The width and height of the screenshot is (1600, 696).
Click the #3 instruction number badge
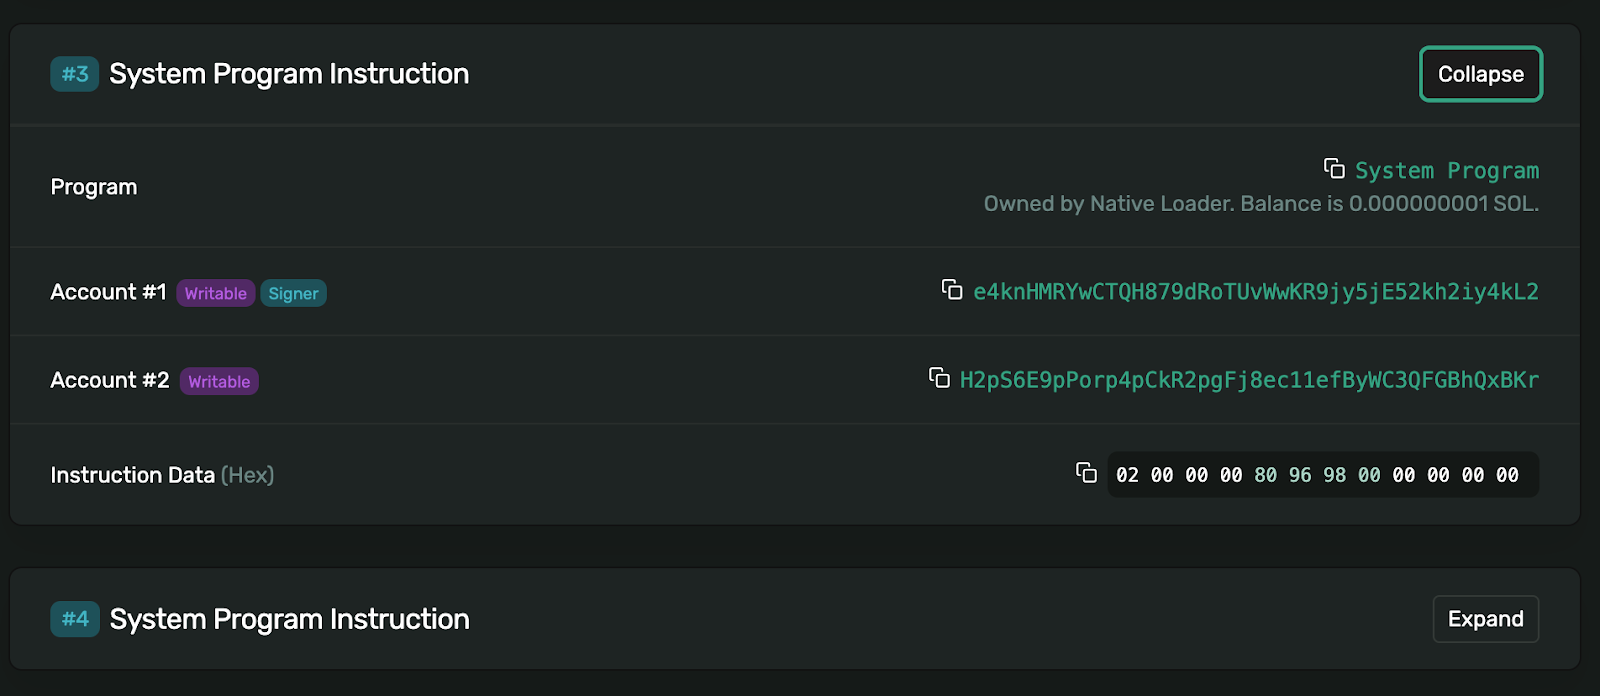(75, 74)
